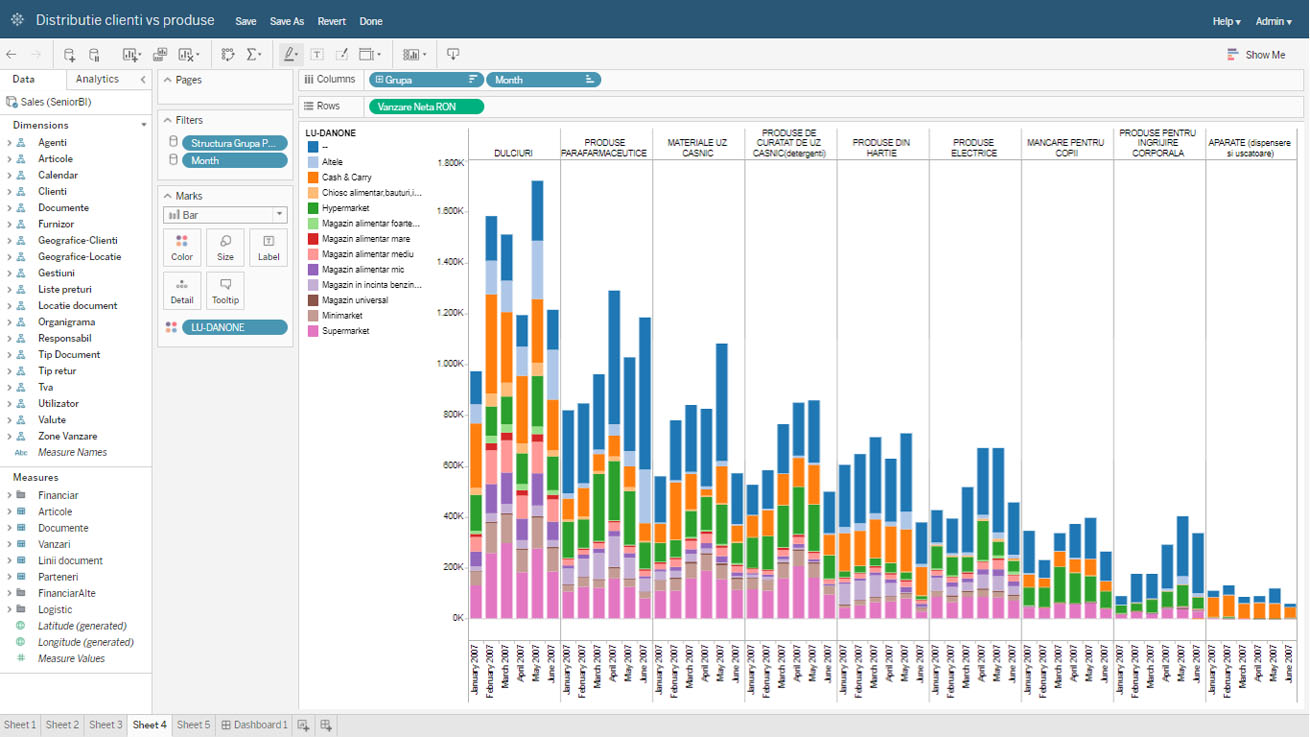The width and height of the screenshot is (1310, 737).
Task: Collapse the Filters card
Action: (167, 120)
